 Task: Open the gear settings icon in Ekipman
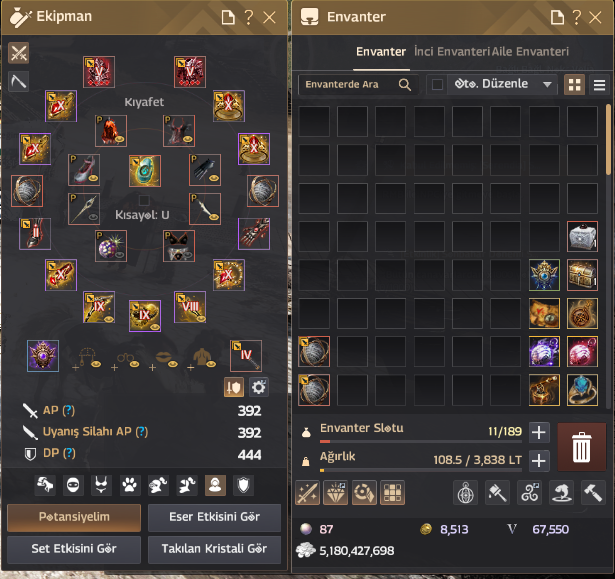(x=258, y=387)
